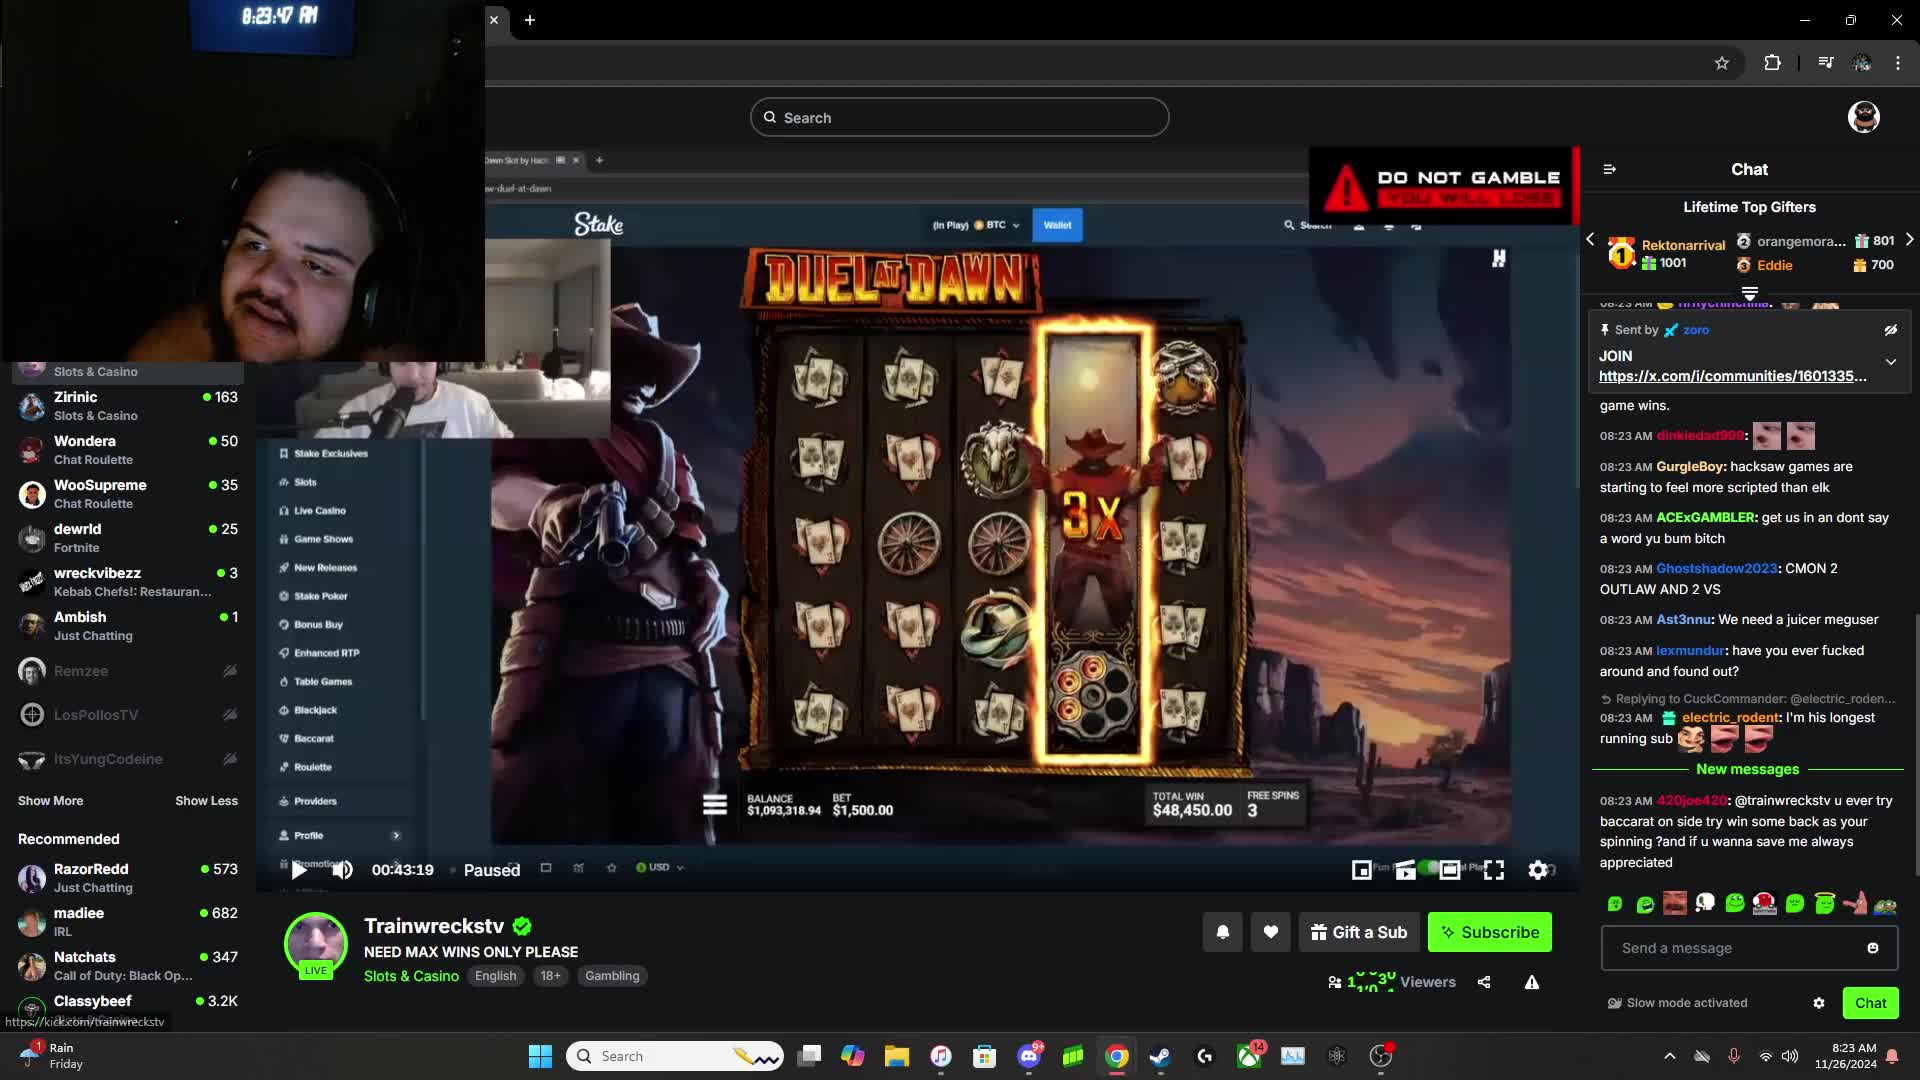Play the paused stream video
This screenshot has width=1920, height=1080.
[299, 870]
